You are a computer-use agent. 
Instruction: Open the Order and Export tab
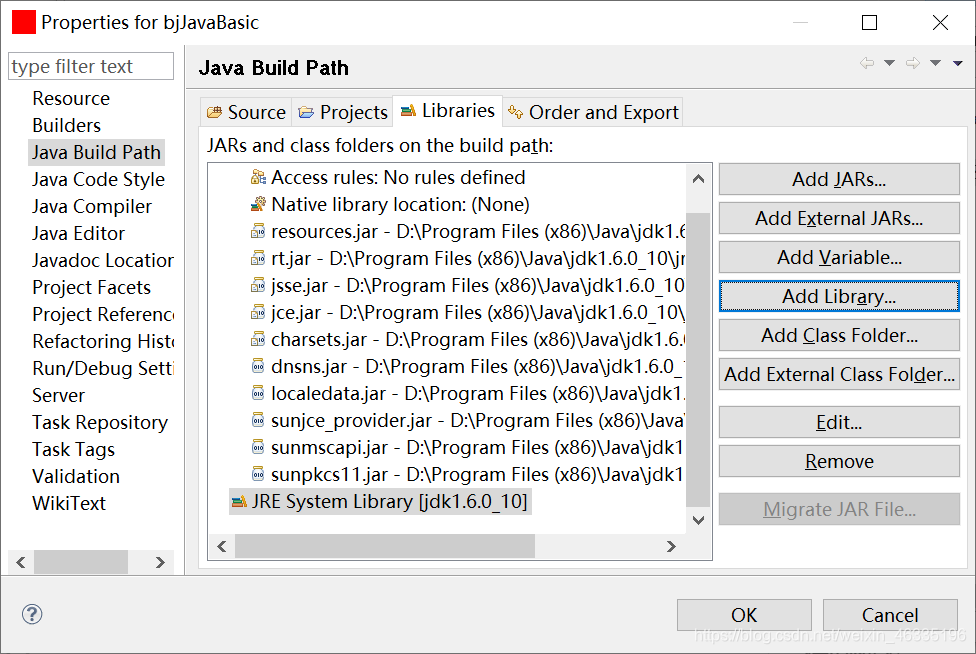(593, 112)
